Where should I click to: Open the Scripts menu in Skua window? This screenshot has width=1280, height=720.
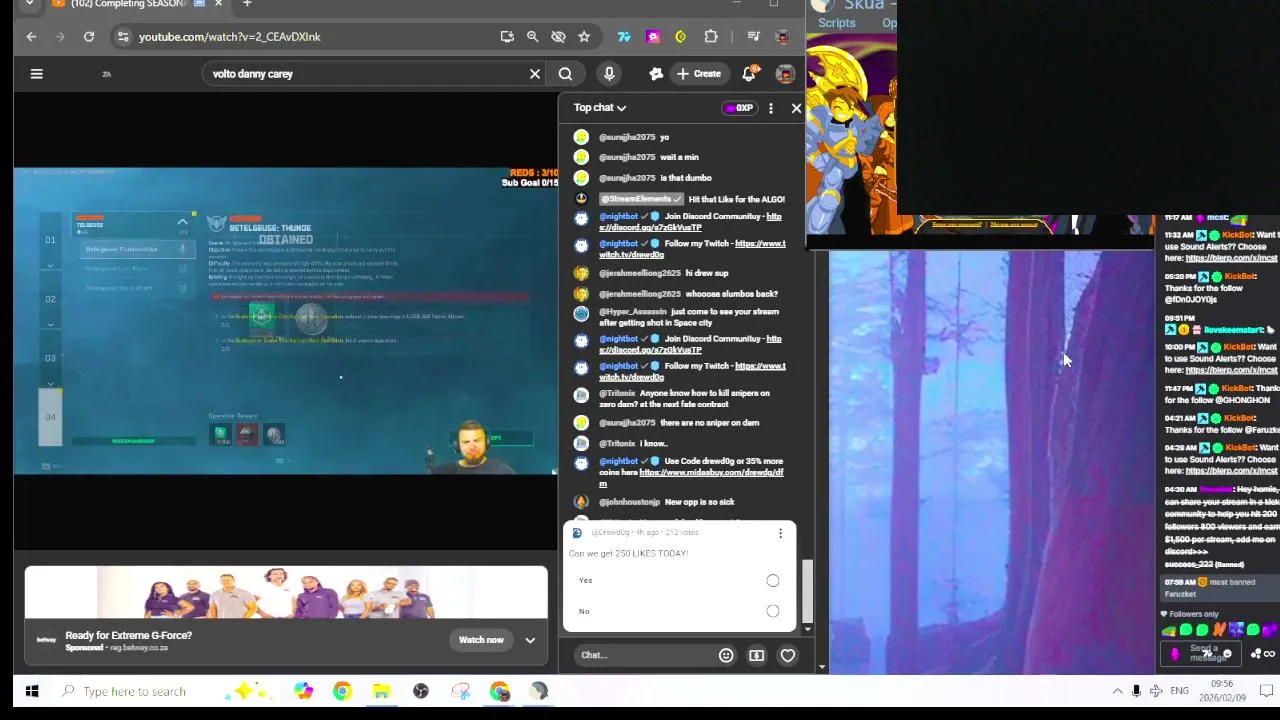(836, 23)
